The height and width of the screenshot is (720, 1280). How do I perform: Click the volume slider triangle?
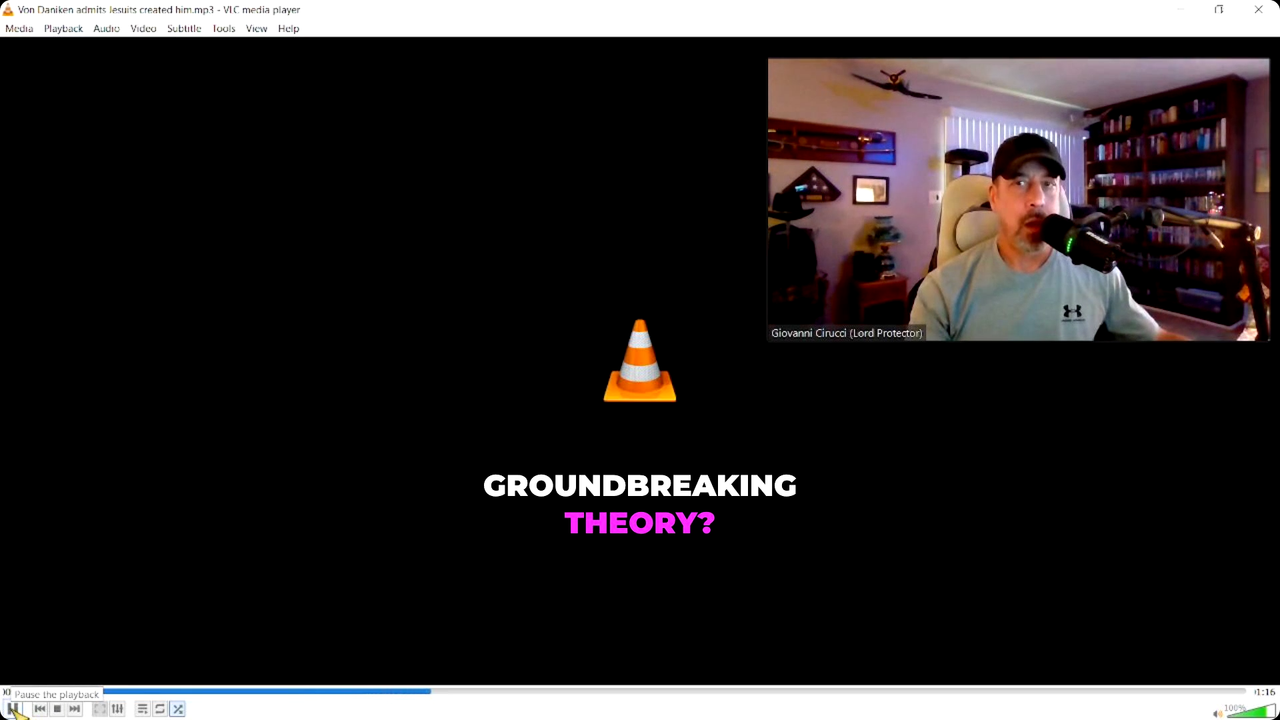[x=1252, y=711]
